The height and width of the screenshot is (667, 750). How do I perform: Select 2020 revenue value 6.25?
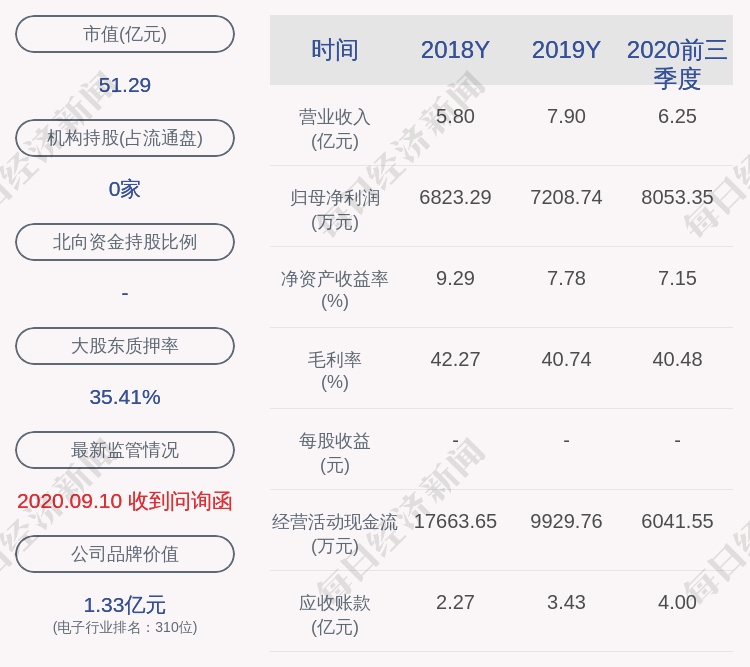(677, 116)
